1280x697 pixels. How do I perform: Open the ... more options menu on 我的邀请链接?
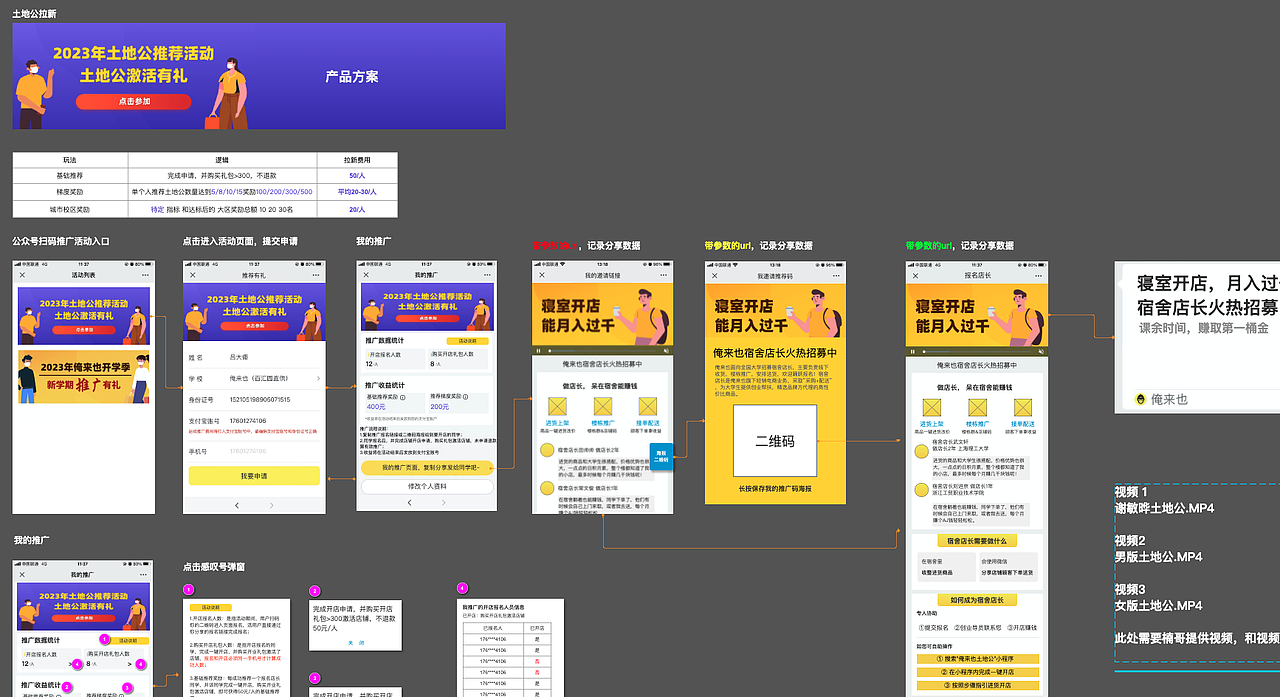click(x=663, y=275)
